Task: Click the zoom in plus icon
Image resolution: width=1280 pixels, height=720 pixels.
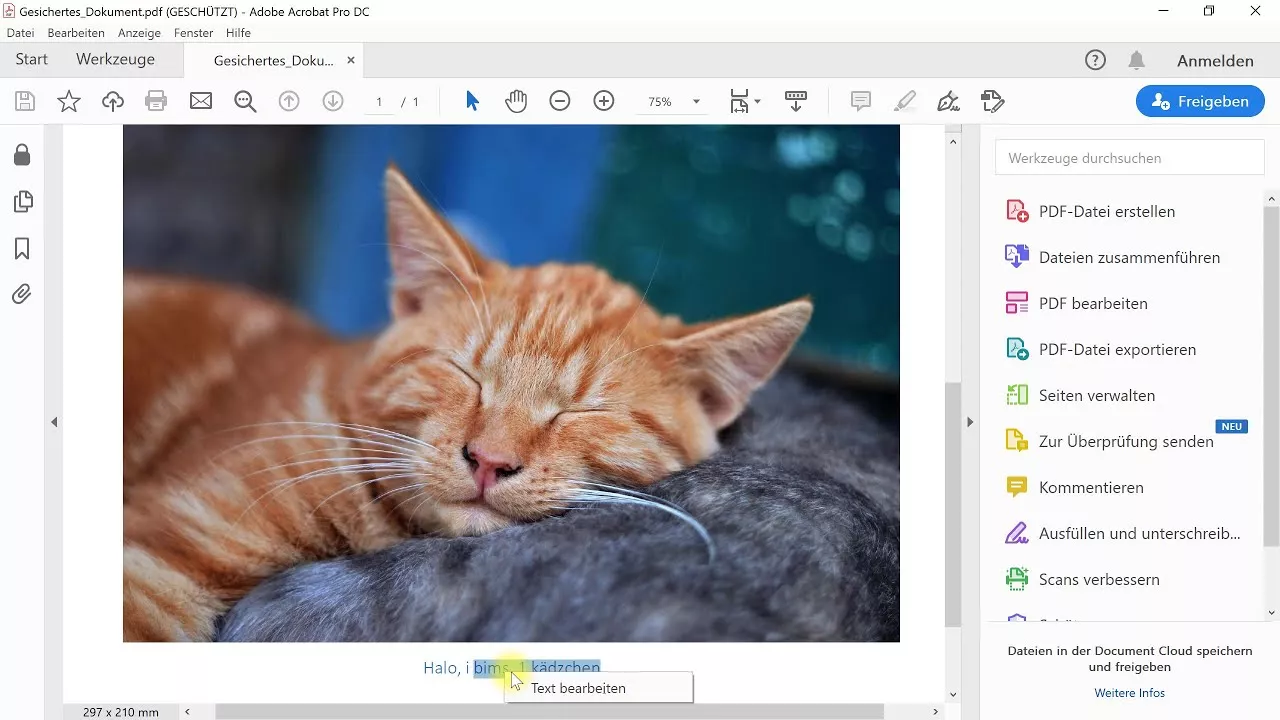Action: (604, 101)
